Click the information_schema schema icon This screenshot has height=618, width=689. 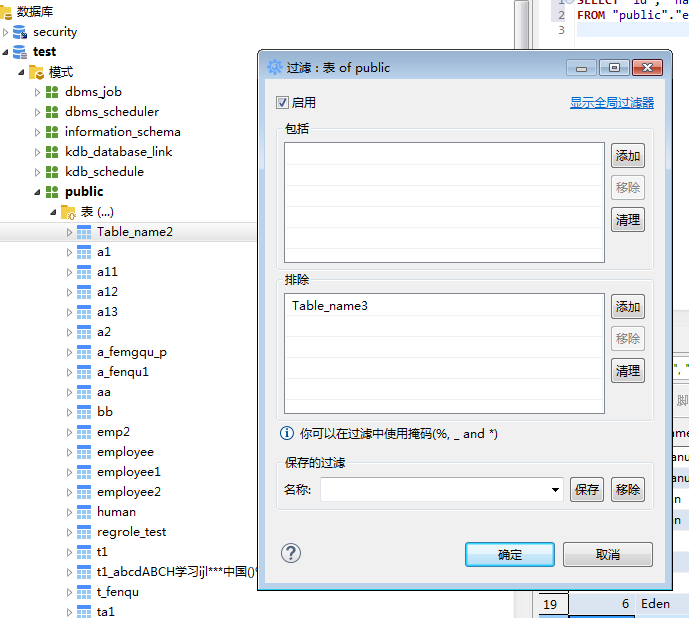click(52, 132)
